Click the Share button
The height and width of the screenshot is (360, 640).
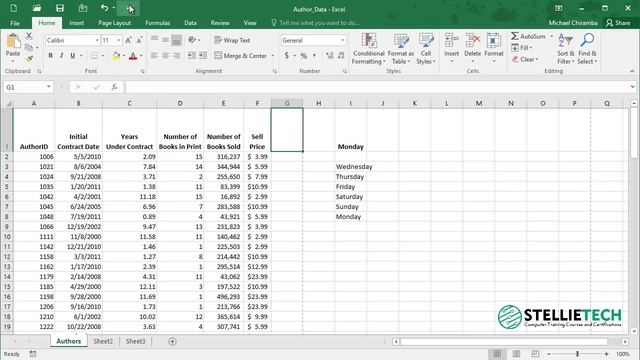(x=618, y=23)
